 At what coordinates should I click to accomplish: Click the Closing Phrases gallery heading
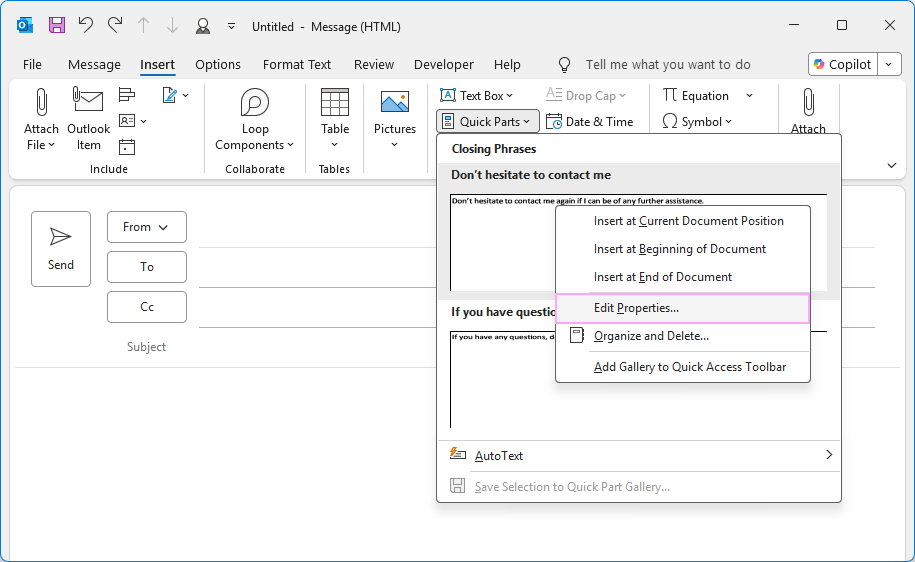(x=494, y=149)
